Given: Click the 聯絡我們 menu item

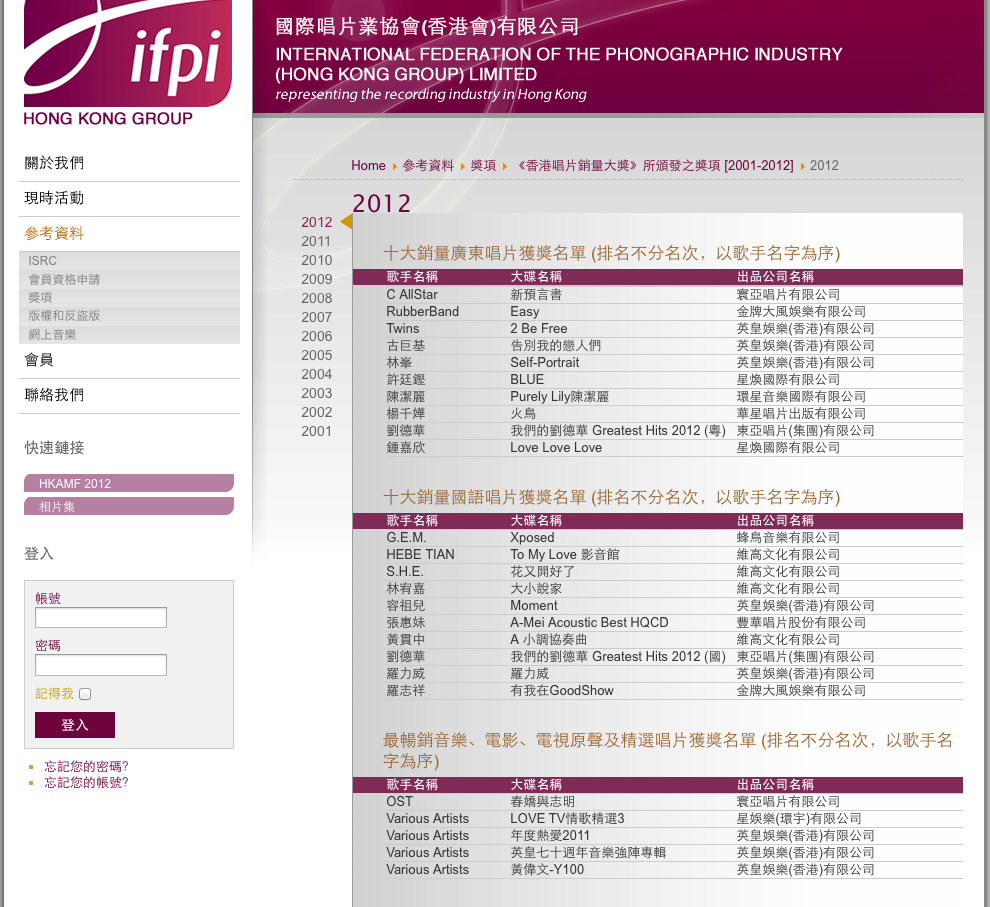Looking at the screenshot, I should pos(54,395).
